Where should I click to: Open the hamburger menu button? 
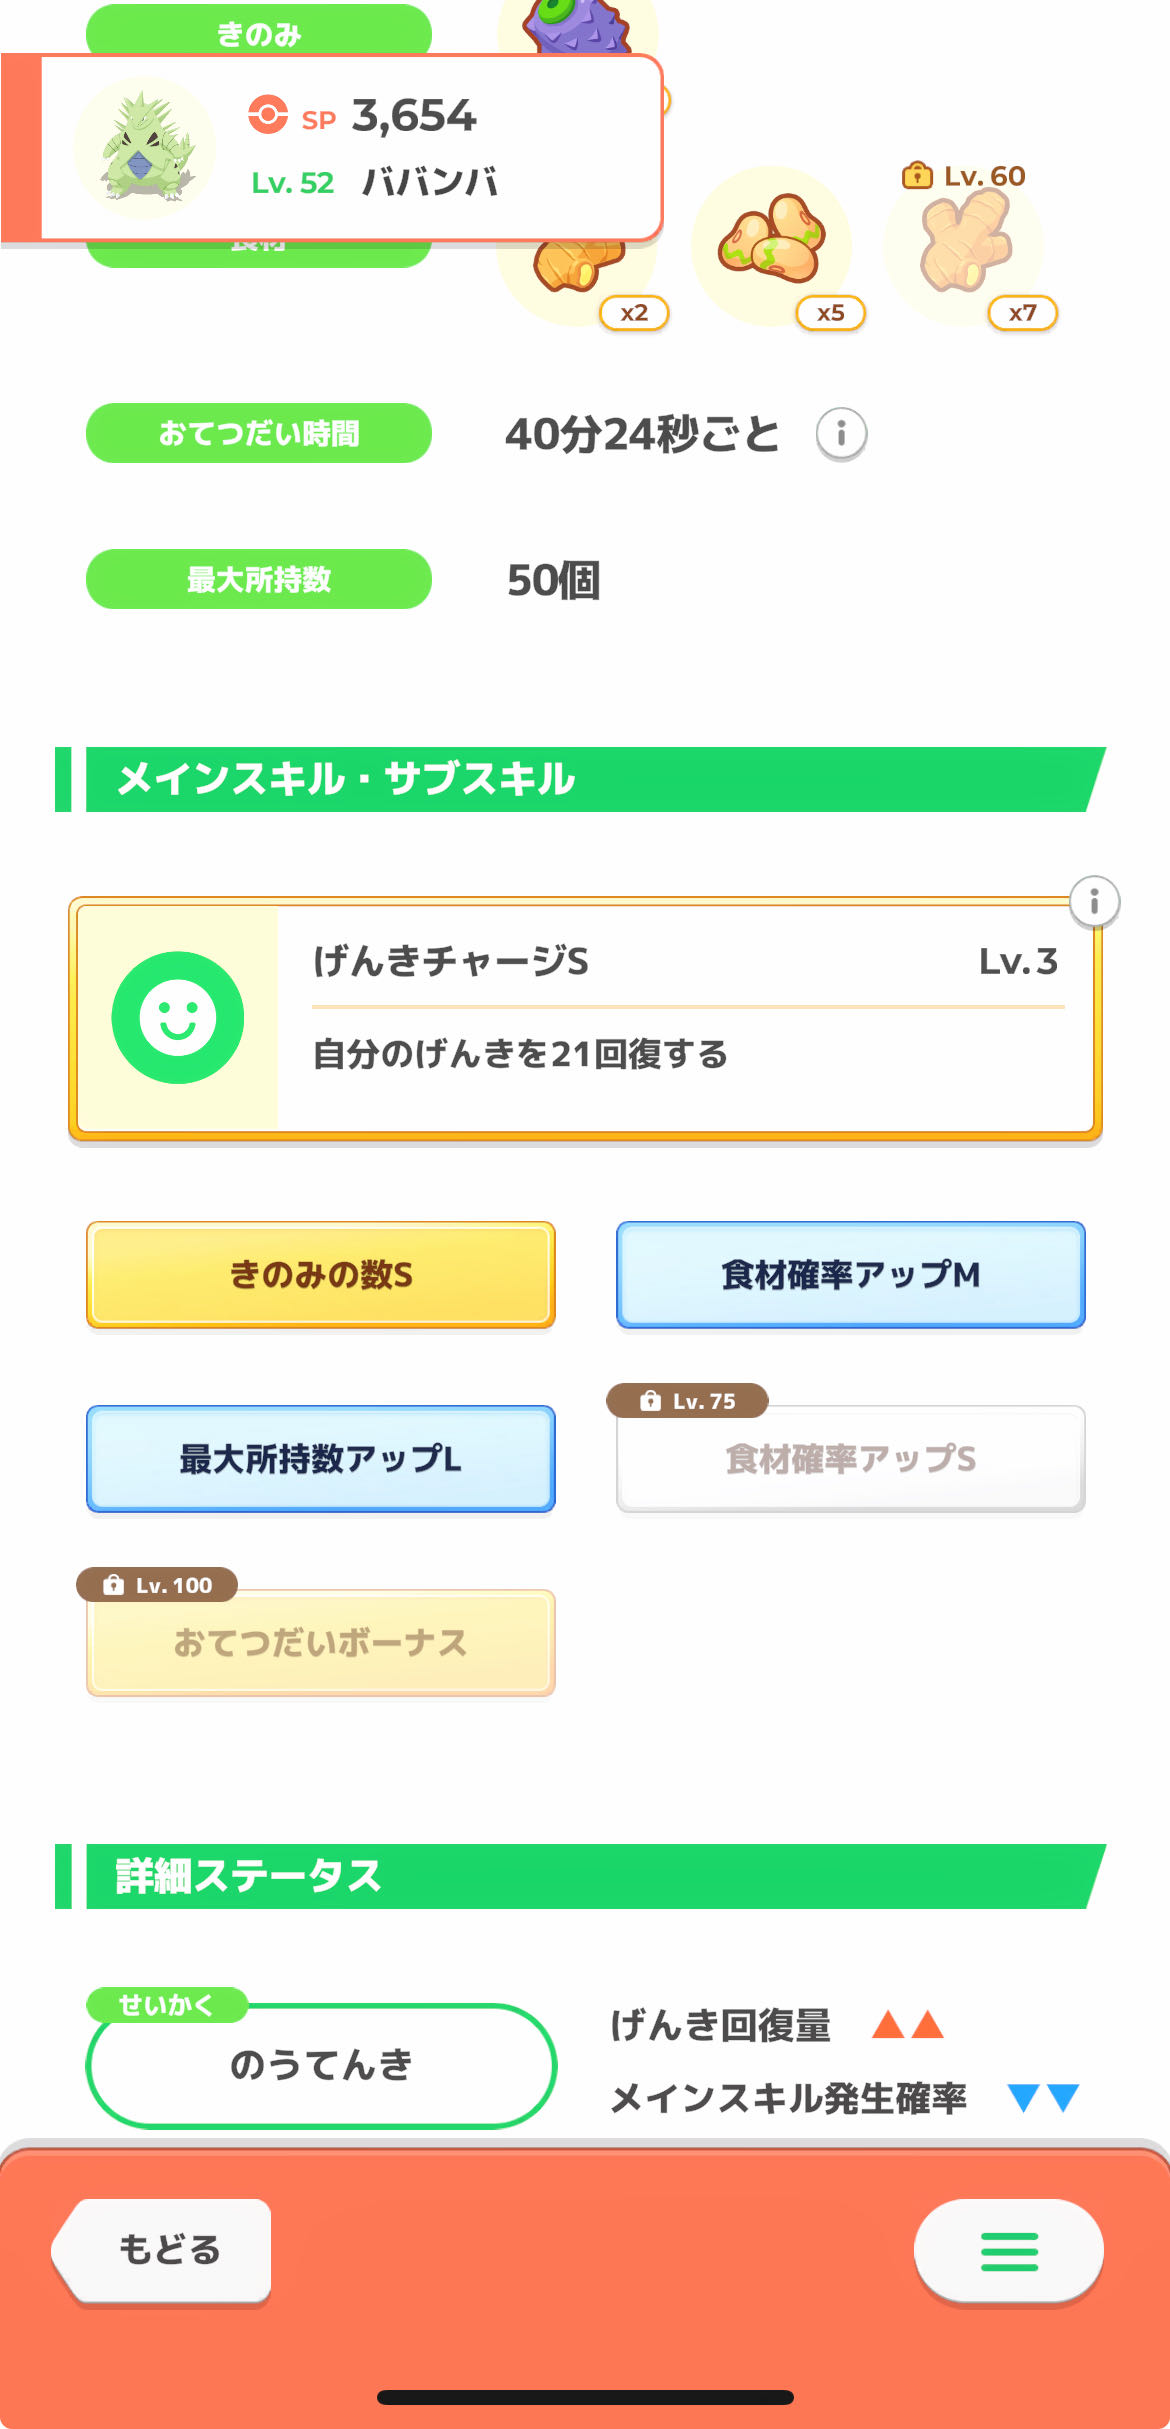coord(1008,2251)
